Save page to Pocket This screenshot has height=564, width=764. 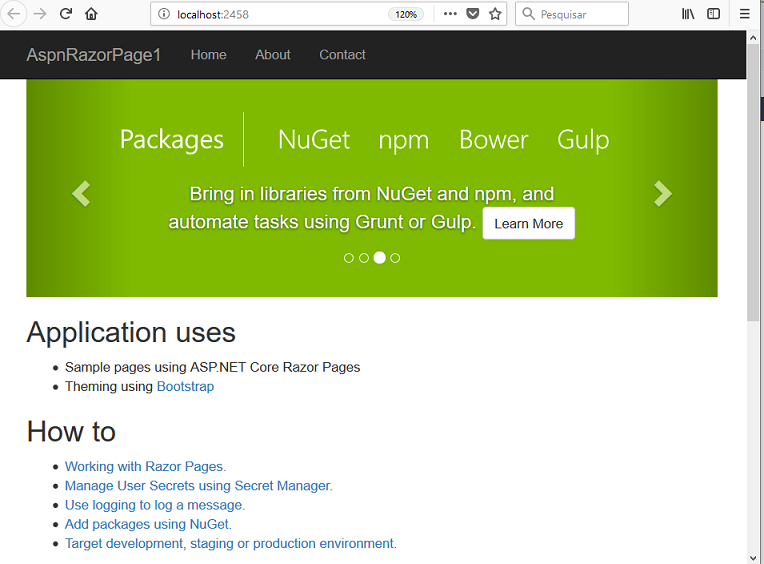(473, 14)
